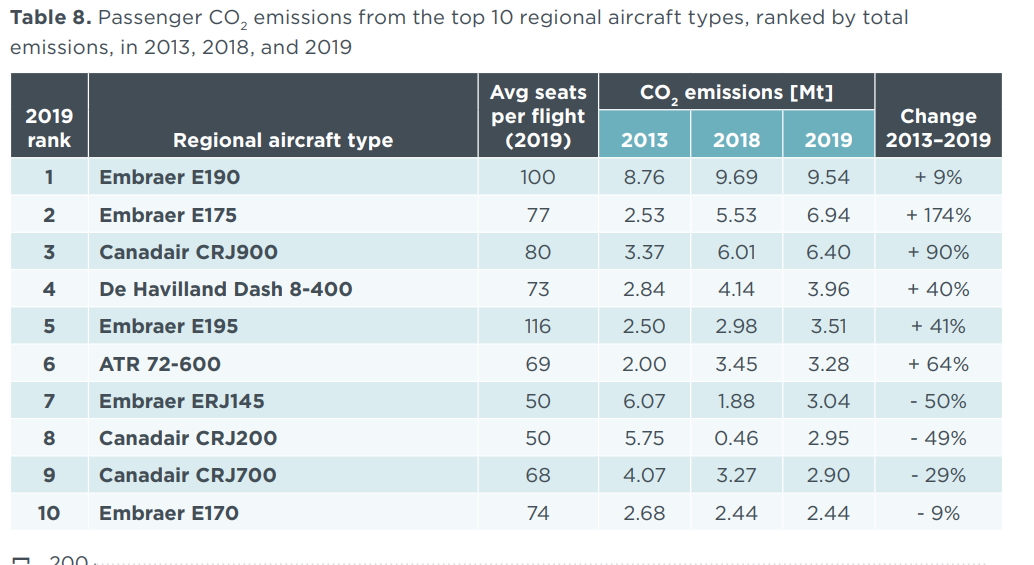Click the 2019 emissions column header
1034x565 pixels.
coord(828,140)
